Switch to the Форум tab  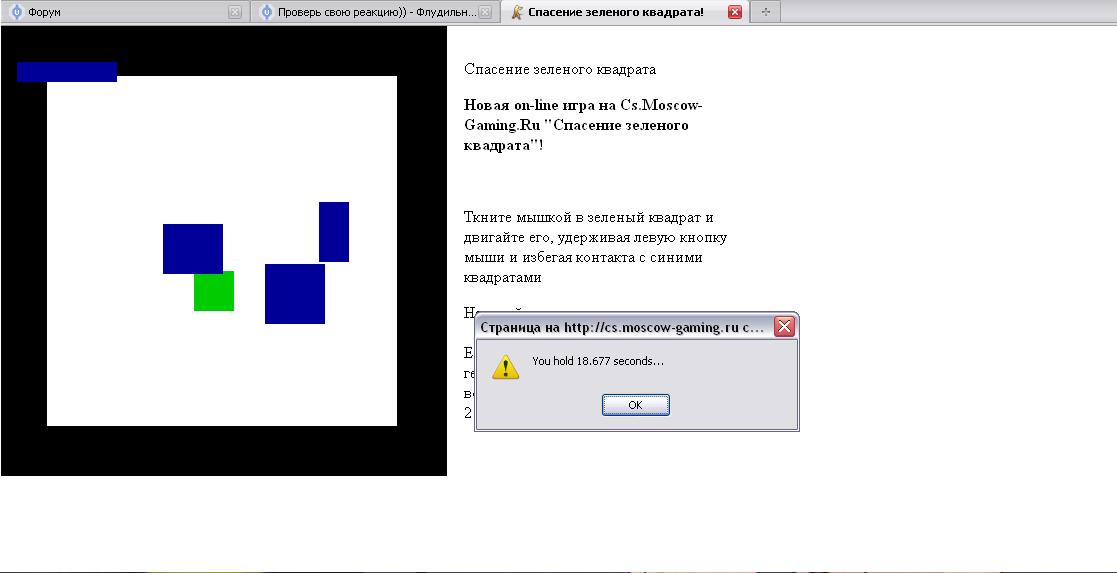tap(120, 12)
